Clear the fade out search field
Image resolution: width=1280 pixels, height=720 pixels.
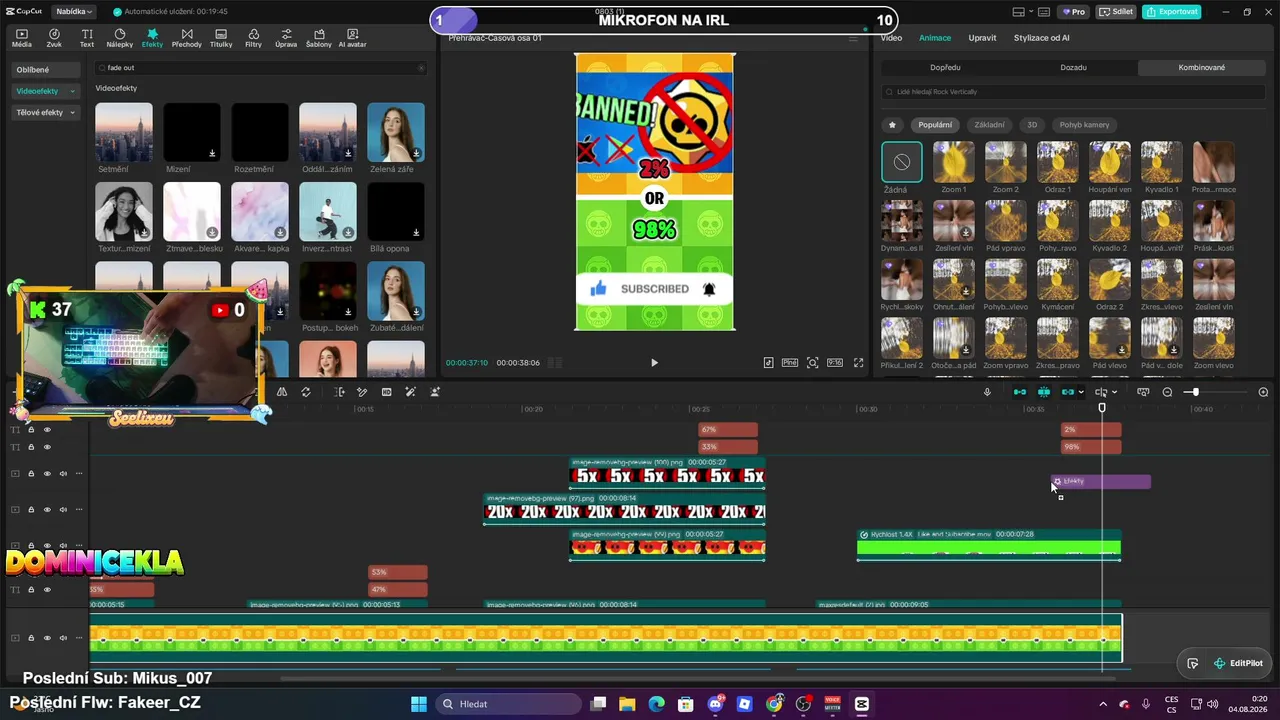click(x=421, y=68)
